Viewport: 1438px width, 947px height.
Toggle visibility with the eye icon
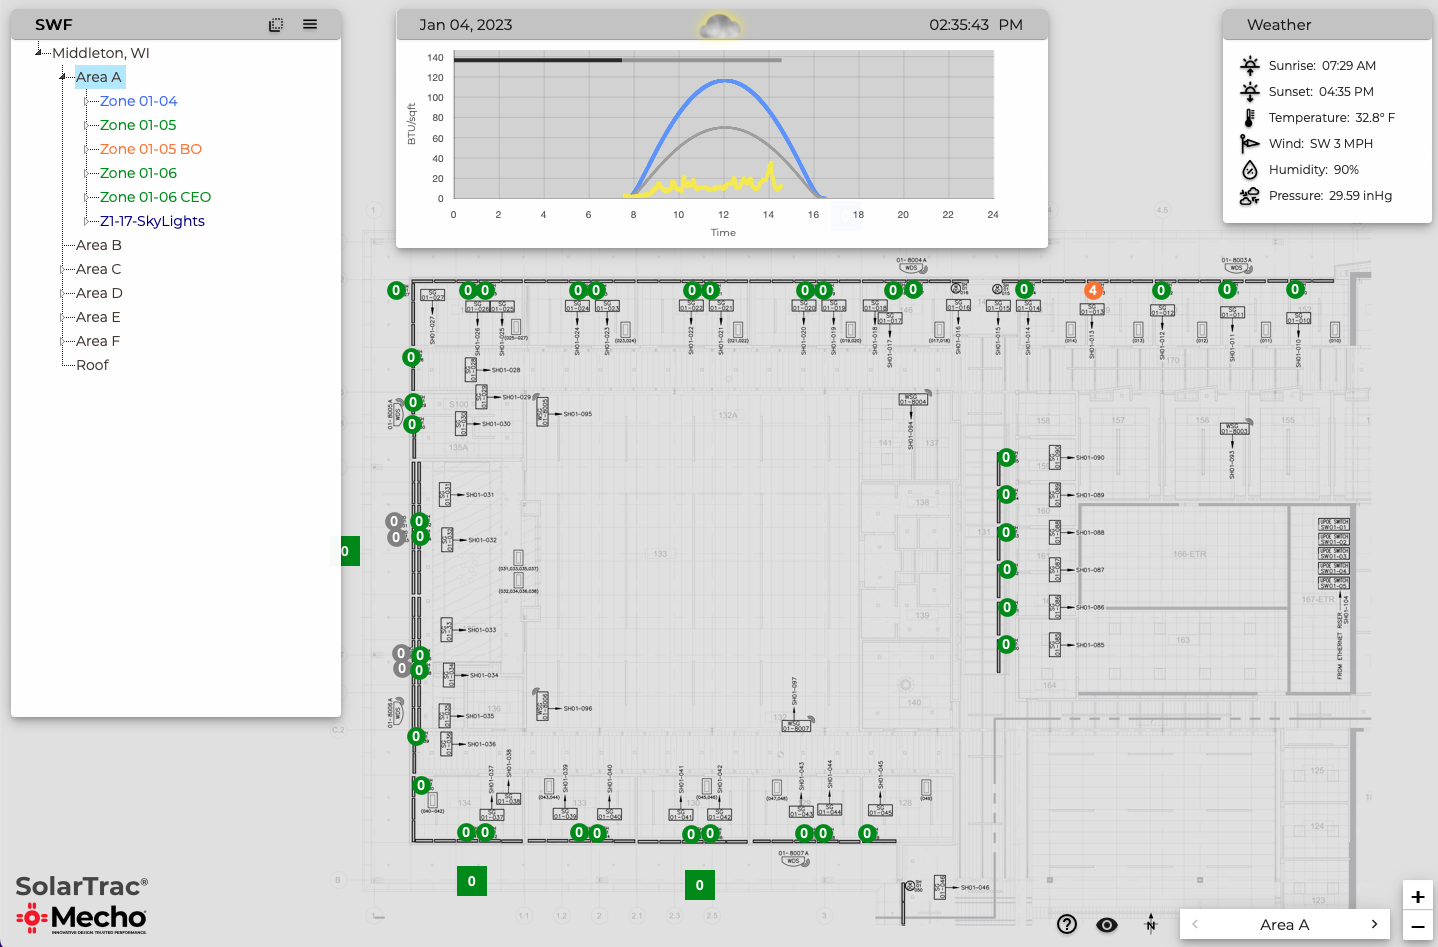(1107, 925)
